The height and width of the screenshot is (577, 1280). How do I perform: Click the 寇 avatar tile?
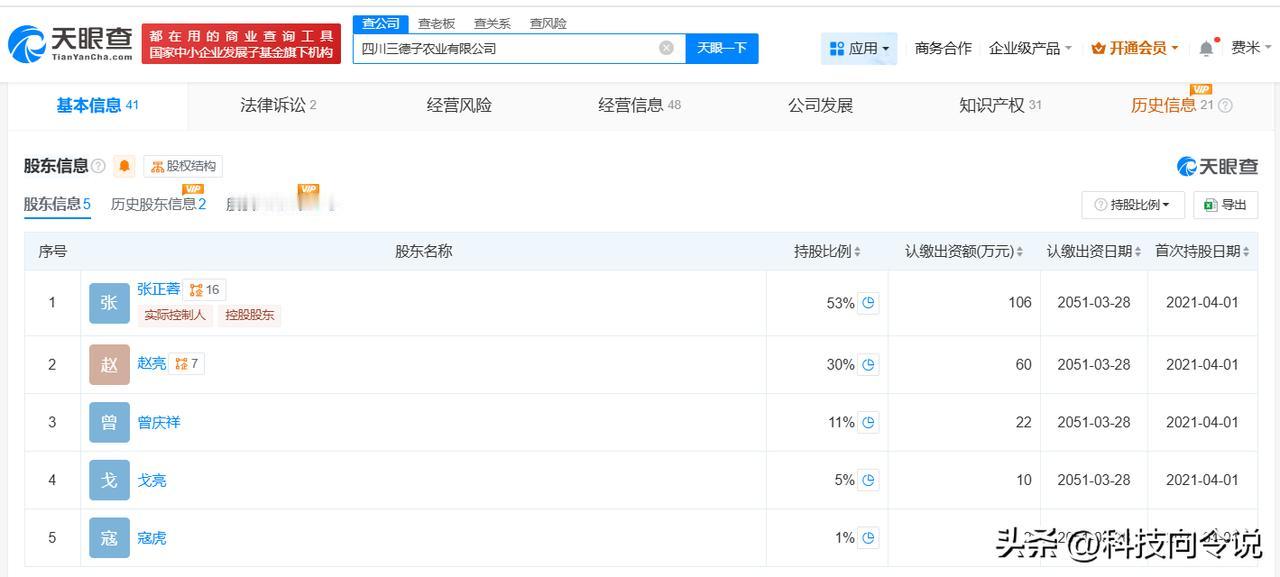[x=109, y=538]
